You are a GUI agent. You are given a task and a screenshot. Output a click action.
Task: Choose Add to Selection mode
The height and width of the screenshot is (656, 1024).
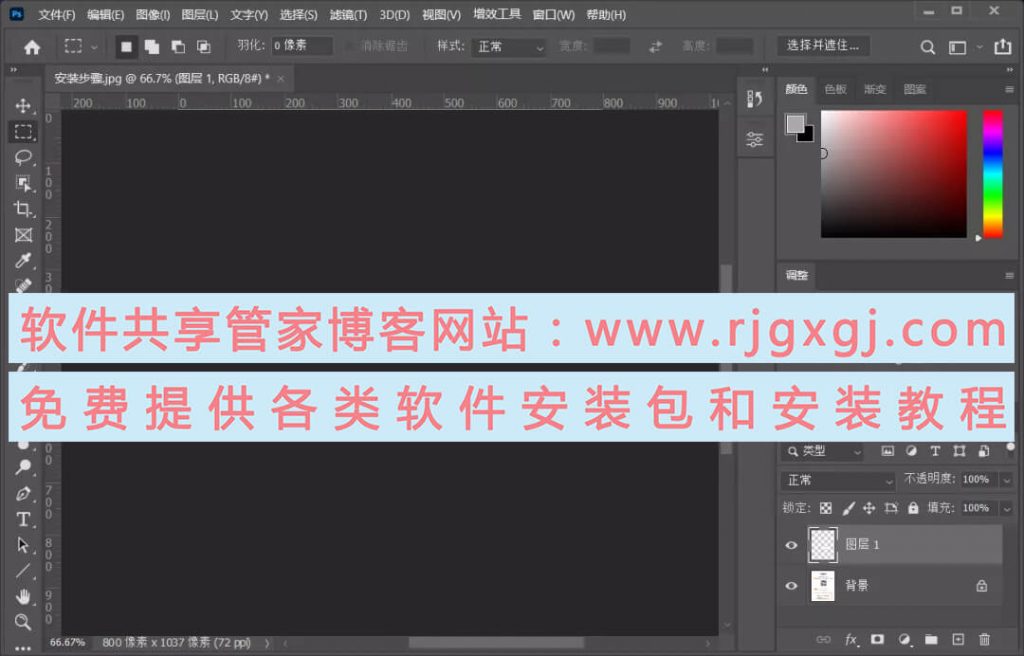(x=152, y=46)
